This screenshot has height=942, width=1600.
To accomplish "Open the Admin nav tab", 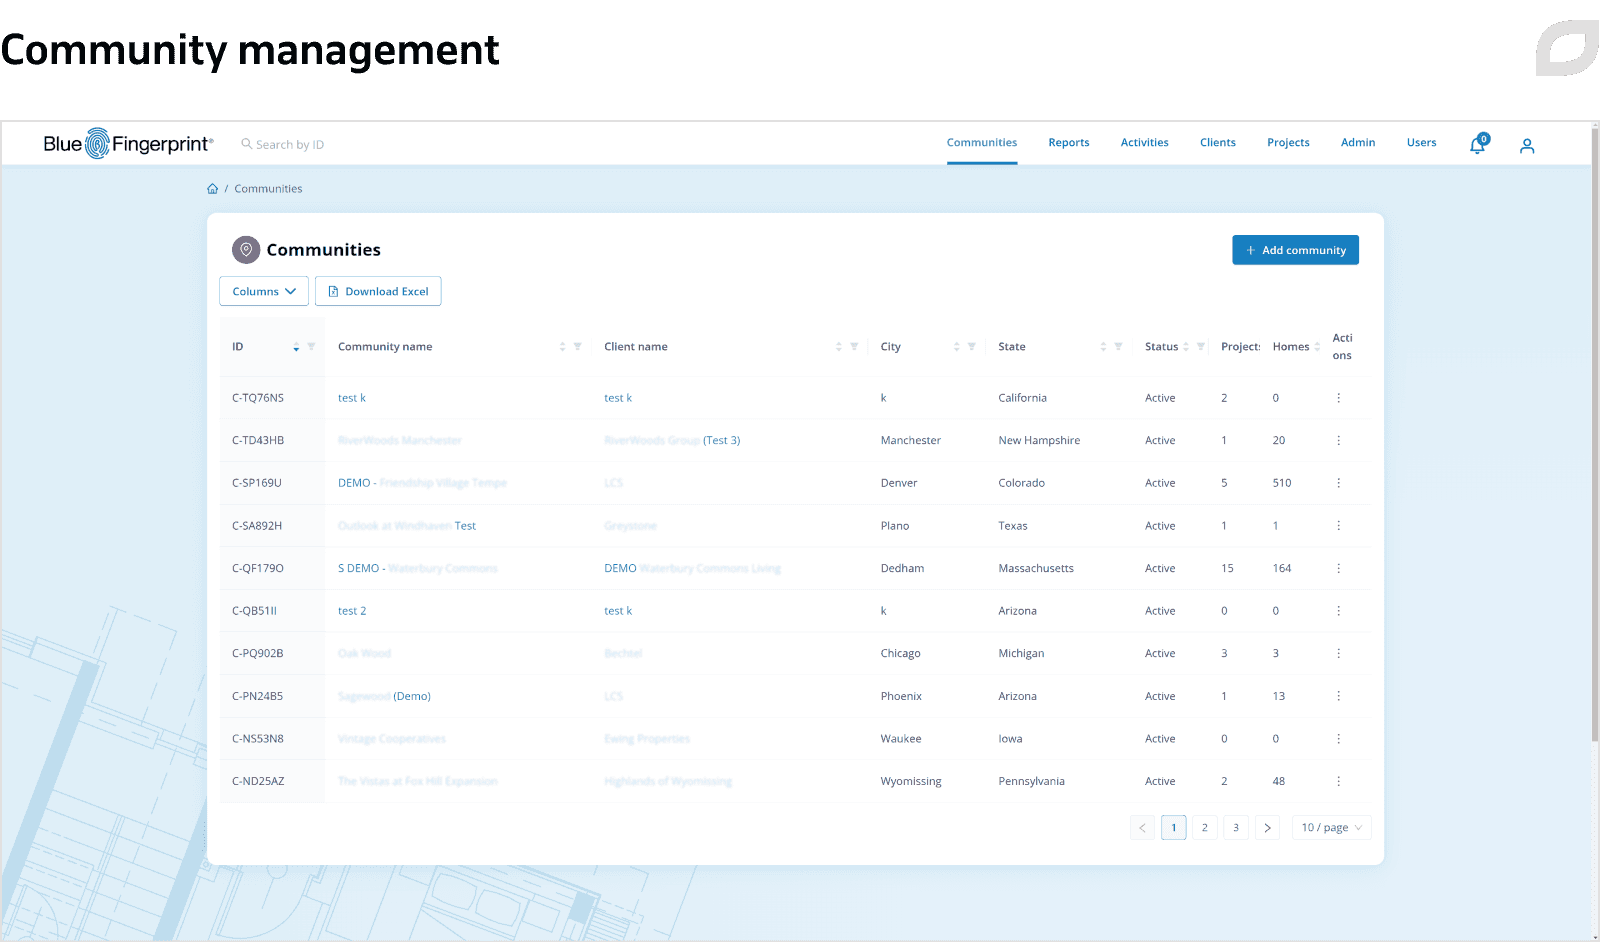I will click(1358, 143).
